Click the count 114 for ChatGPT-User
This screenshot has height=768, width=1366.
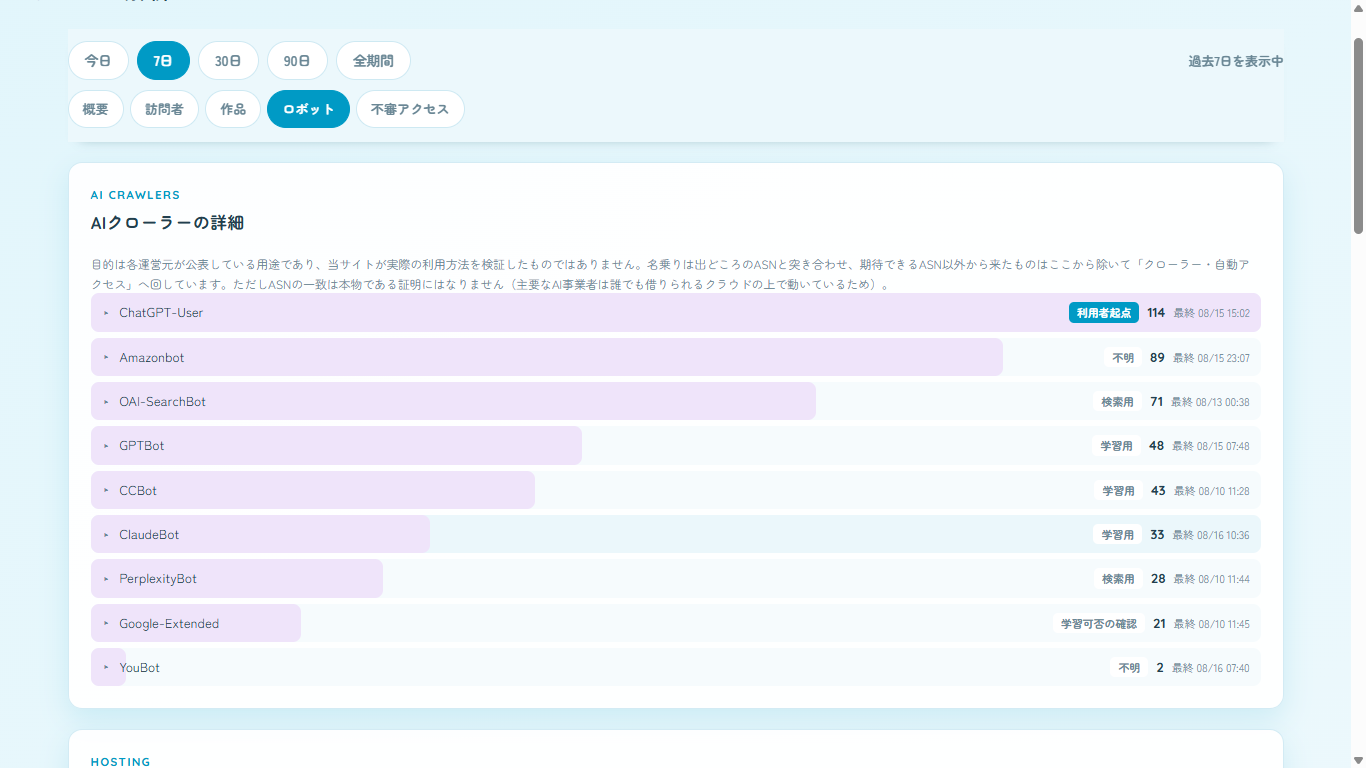coord(1156,313)
